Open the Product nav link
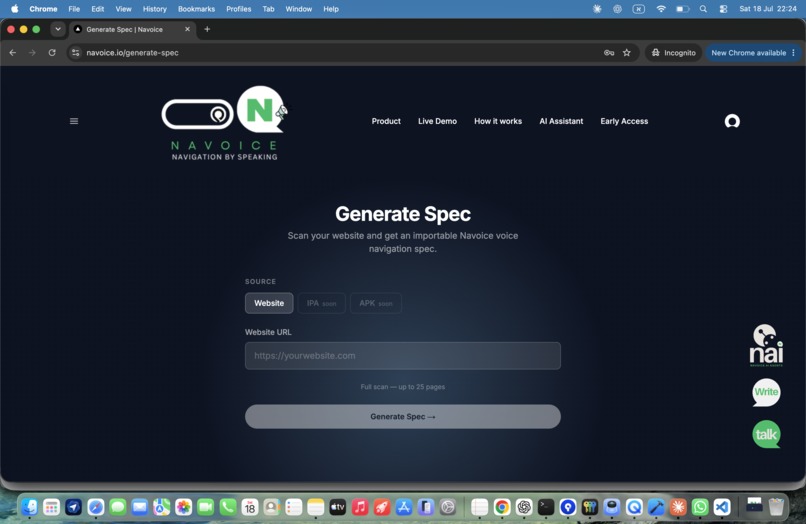This screenshot has width=806, height=524. pyautogui.click(x=386, y=121)
